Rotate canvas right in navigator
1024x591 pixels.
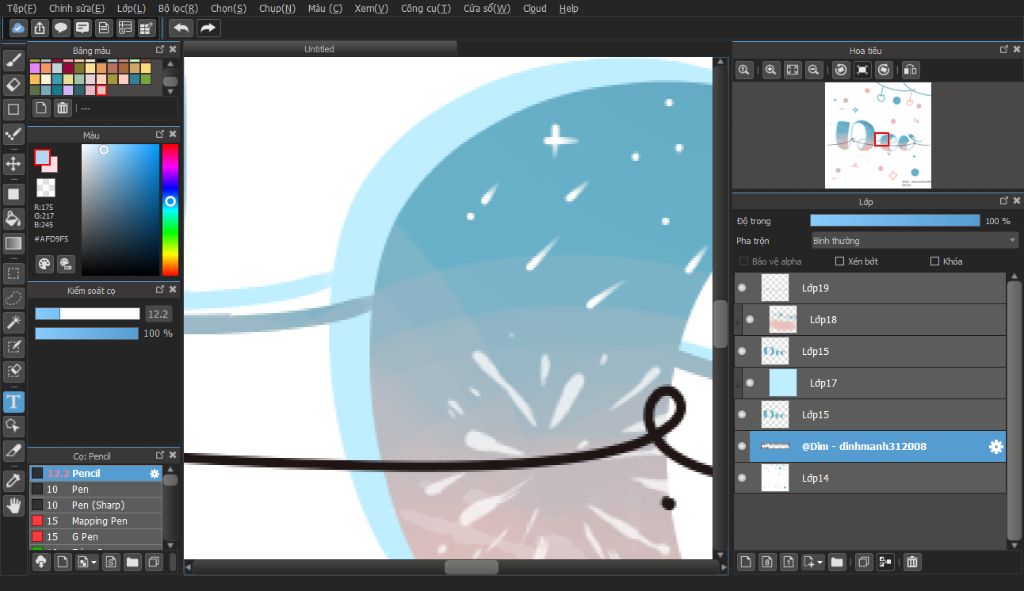click(x=884, y=70)
